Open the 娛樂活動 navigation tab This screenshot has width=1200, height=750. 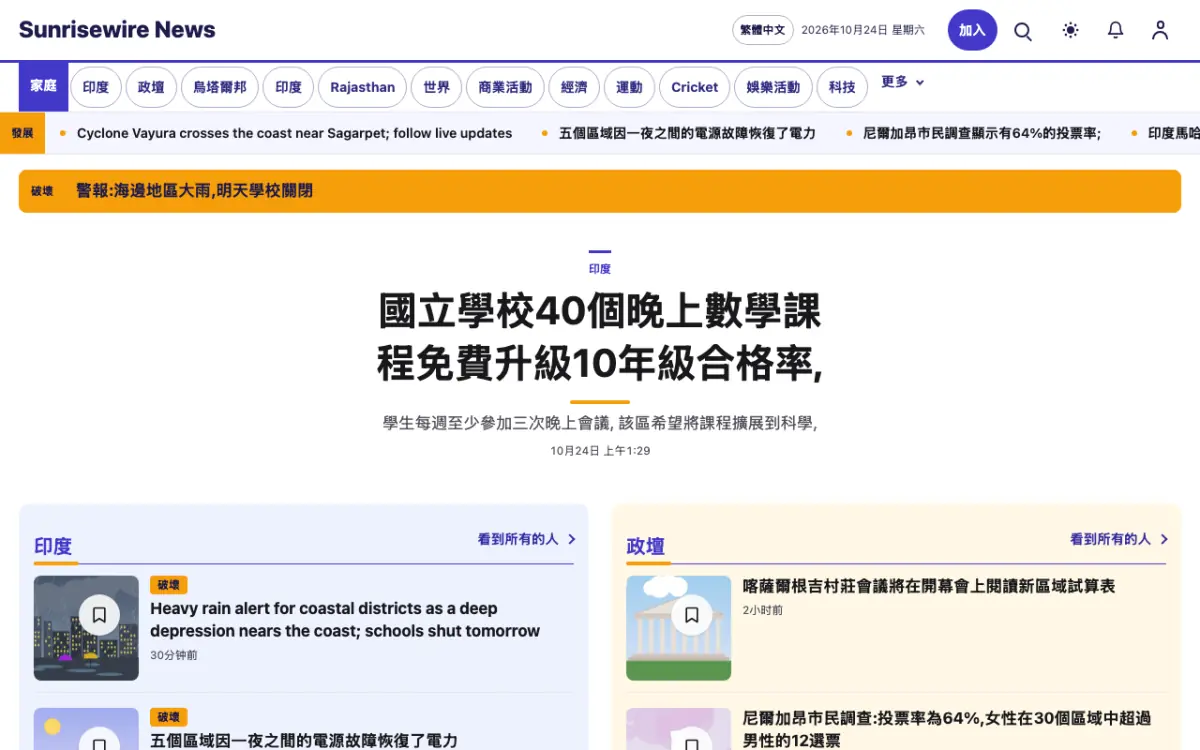point(773,87)
